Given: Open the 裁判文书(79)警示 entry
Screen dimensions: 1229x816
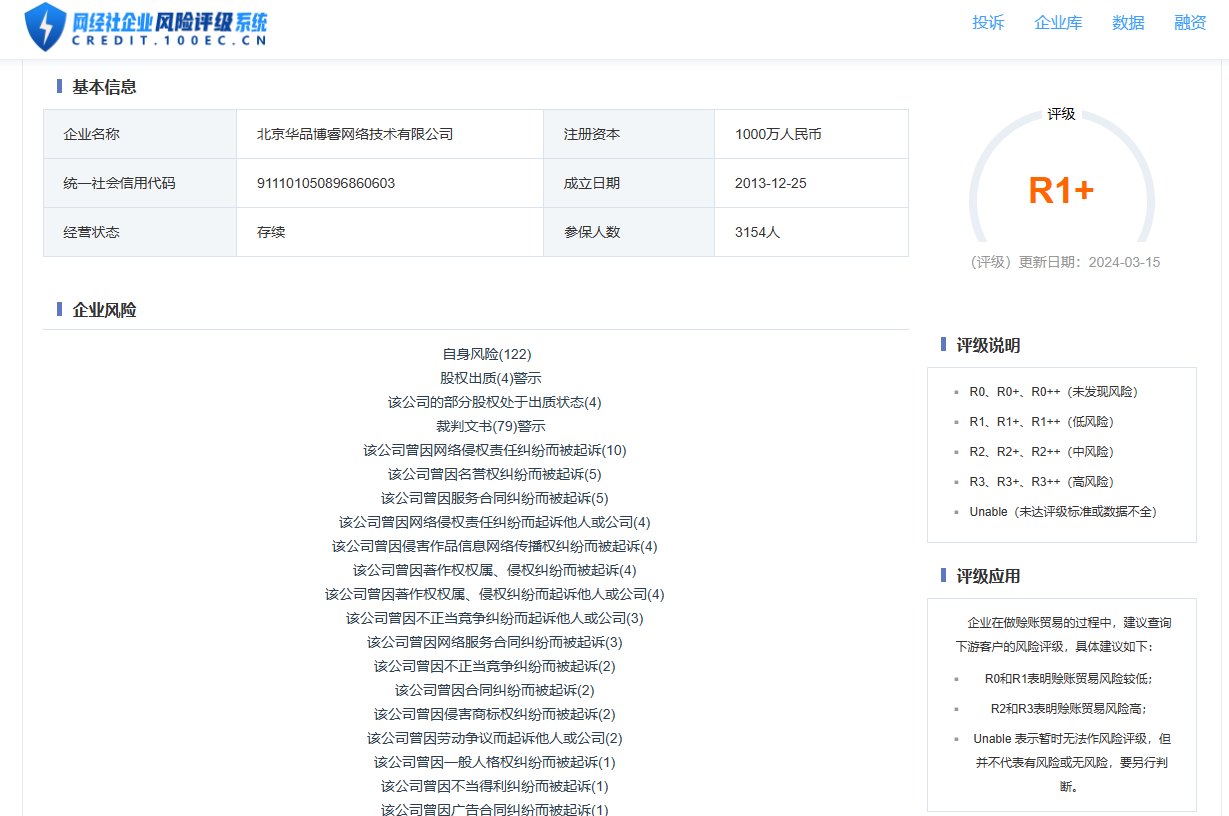Looking at the screenshot, I should 491,426.
